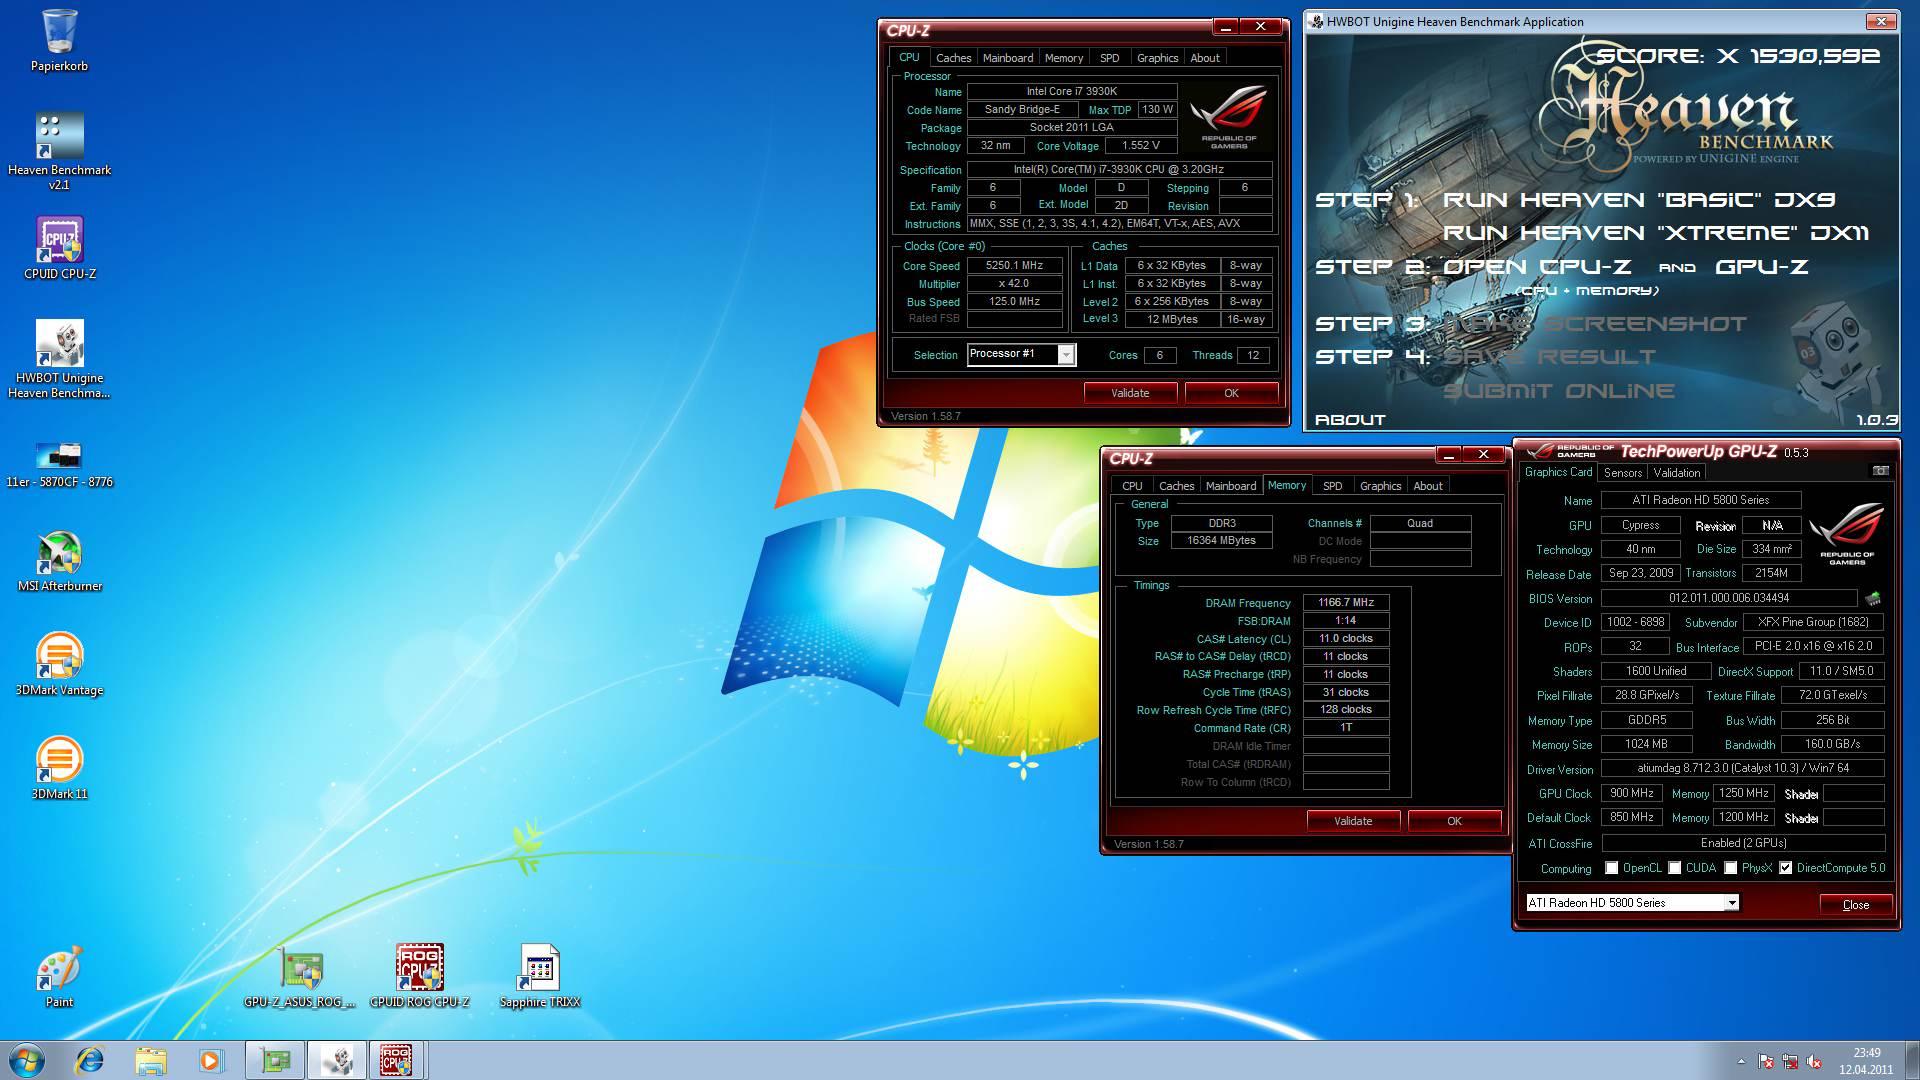The width and height of the screenshot is (1920, 1080).
Task: Click GPU-Z screenshot camera icon
Action: coord(1880,471)
